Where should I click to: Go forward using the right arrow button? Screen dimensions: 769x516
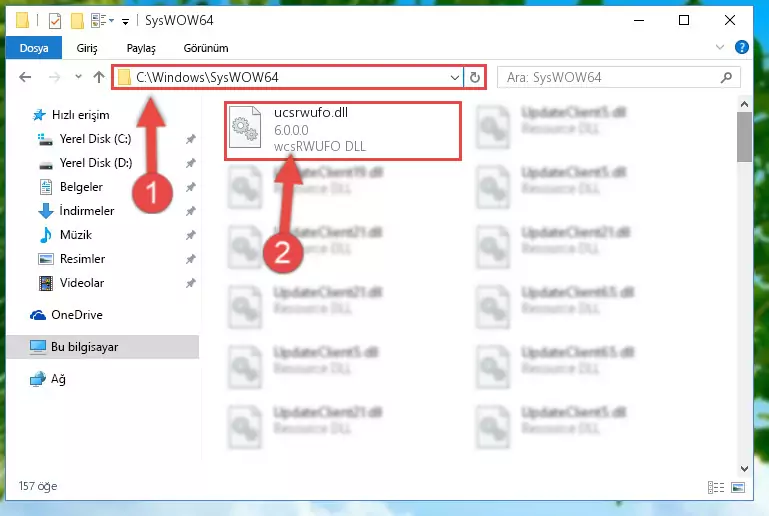click(54, 77)
